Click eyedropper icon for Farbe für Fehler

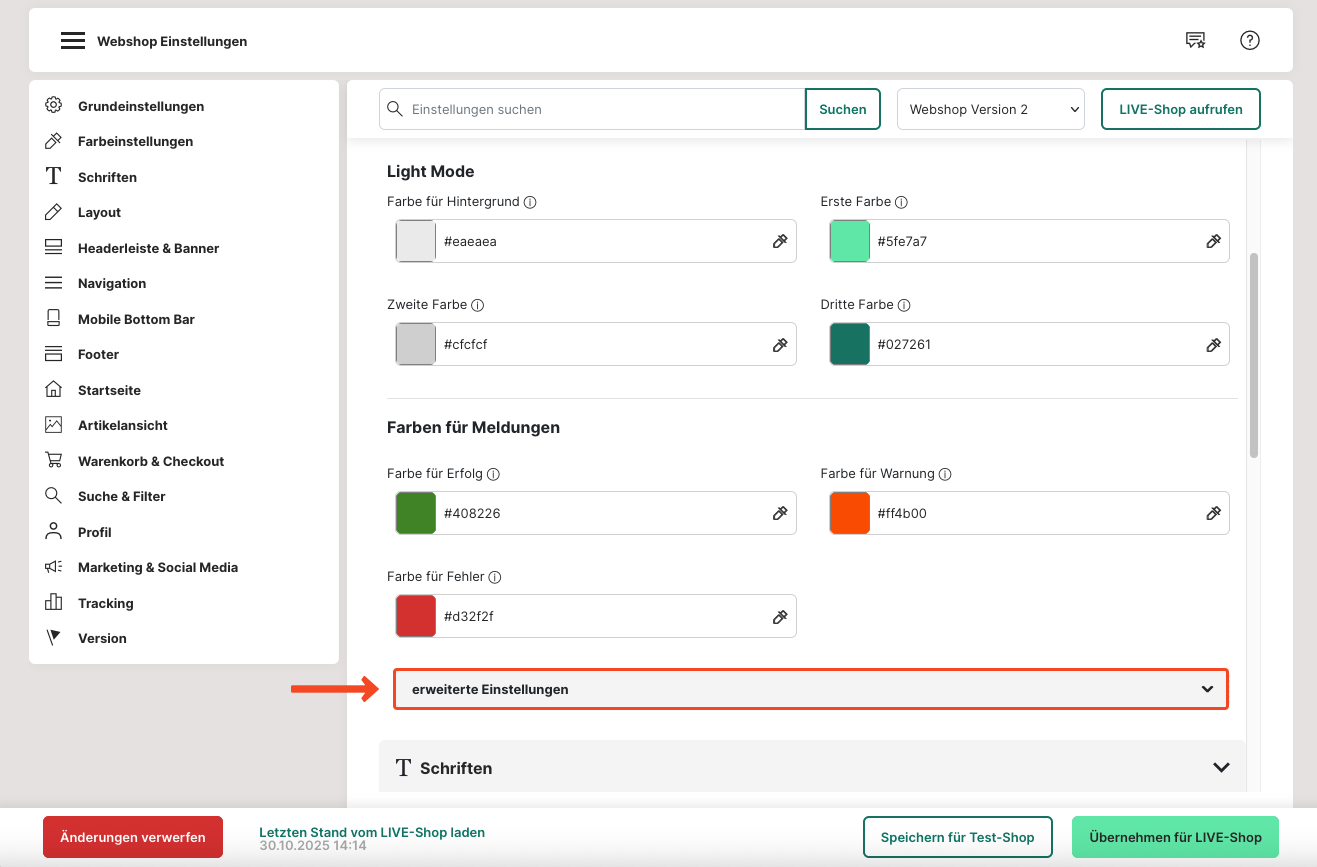pyautogui.click(x=780, y=617)
